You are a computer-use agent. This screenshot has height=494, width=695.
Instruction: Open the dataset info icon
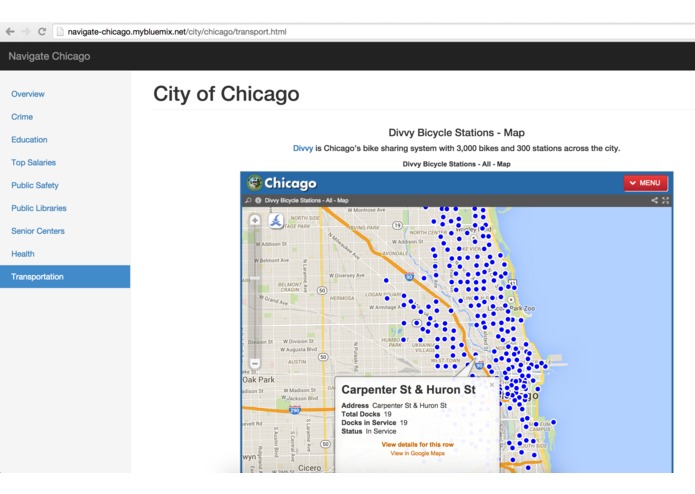click(258, 200)
